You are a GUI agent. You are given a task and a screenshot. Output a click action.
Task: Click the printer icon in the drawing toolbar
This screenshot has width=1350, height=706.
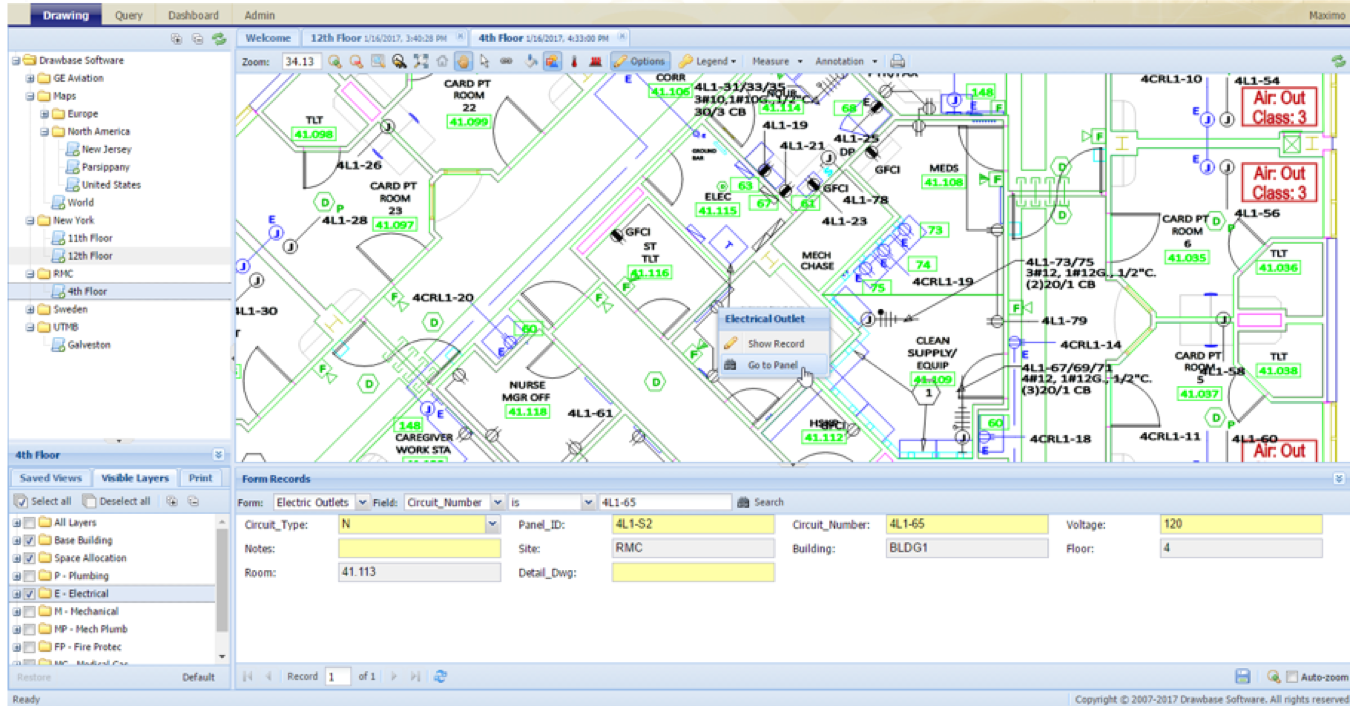(898, 62)
